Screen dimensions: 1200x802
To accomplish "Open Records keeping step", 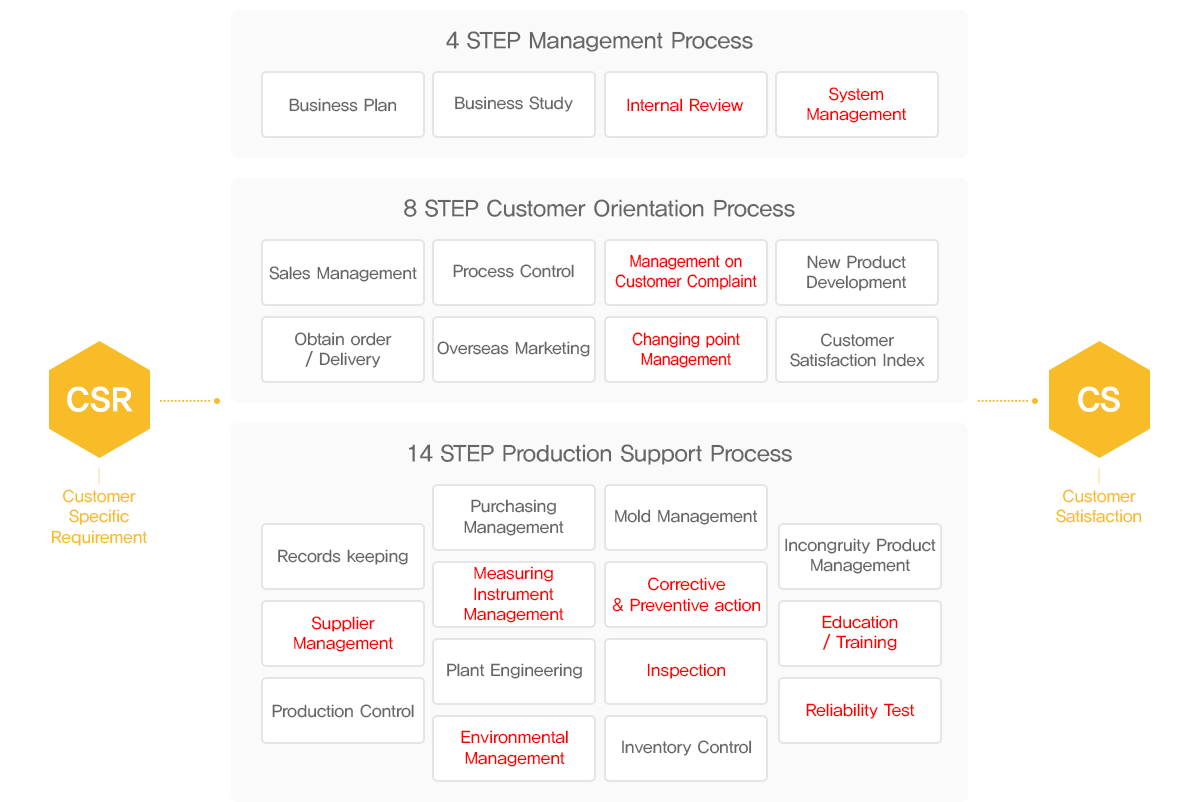I will coord(343,557).
